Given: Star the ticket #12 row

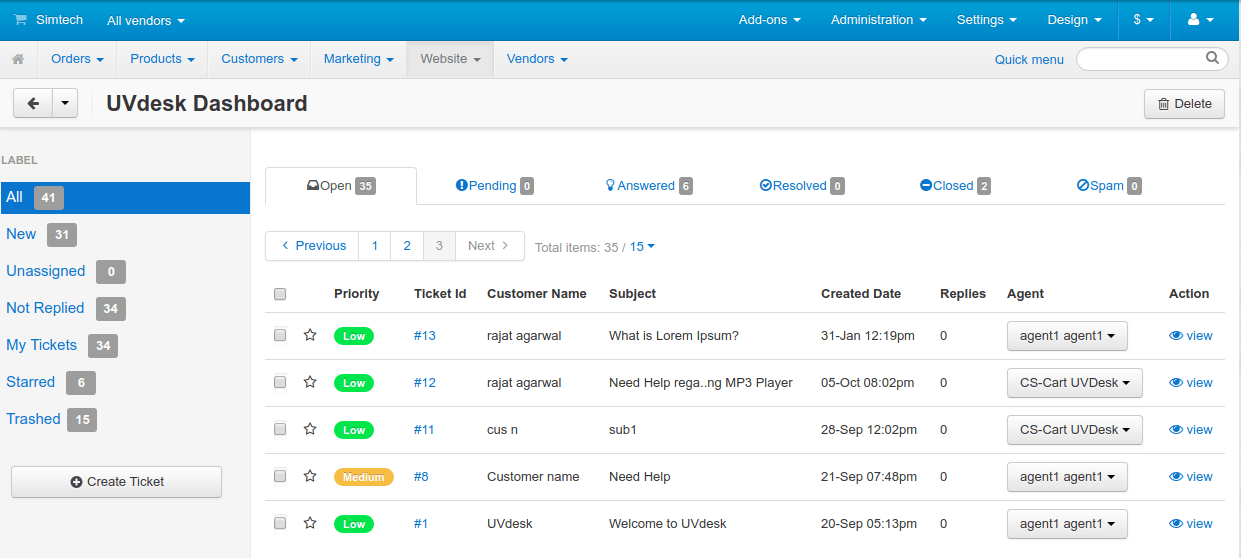Looking at the screenshot, I should [x=310, y=382].
